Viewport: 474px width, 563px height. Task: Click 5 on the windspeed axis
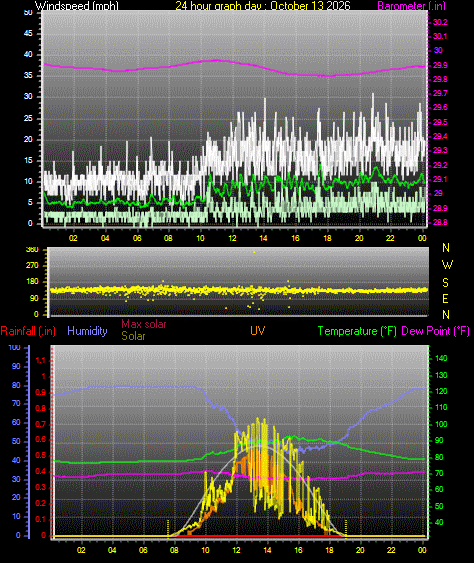pos(30,202)
